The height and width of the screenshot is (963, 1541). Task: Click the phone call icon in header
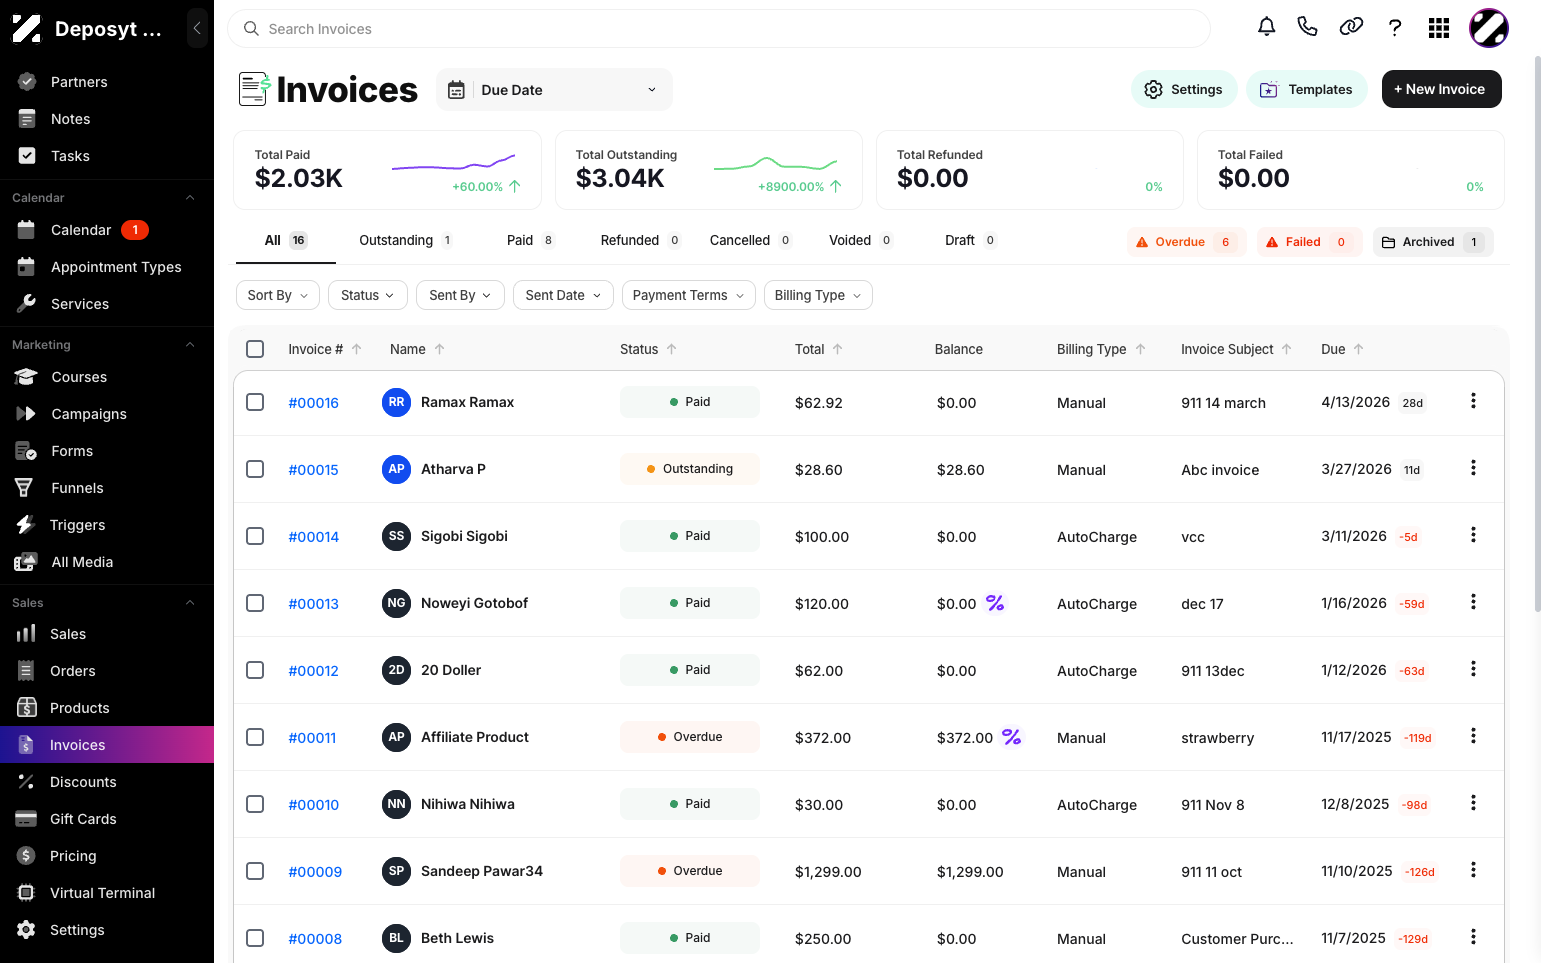pos(1307,27)
